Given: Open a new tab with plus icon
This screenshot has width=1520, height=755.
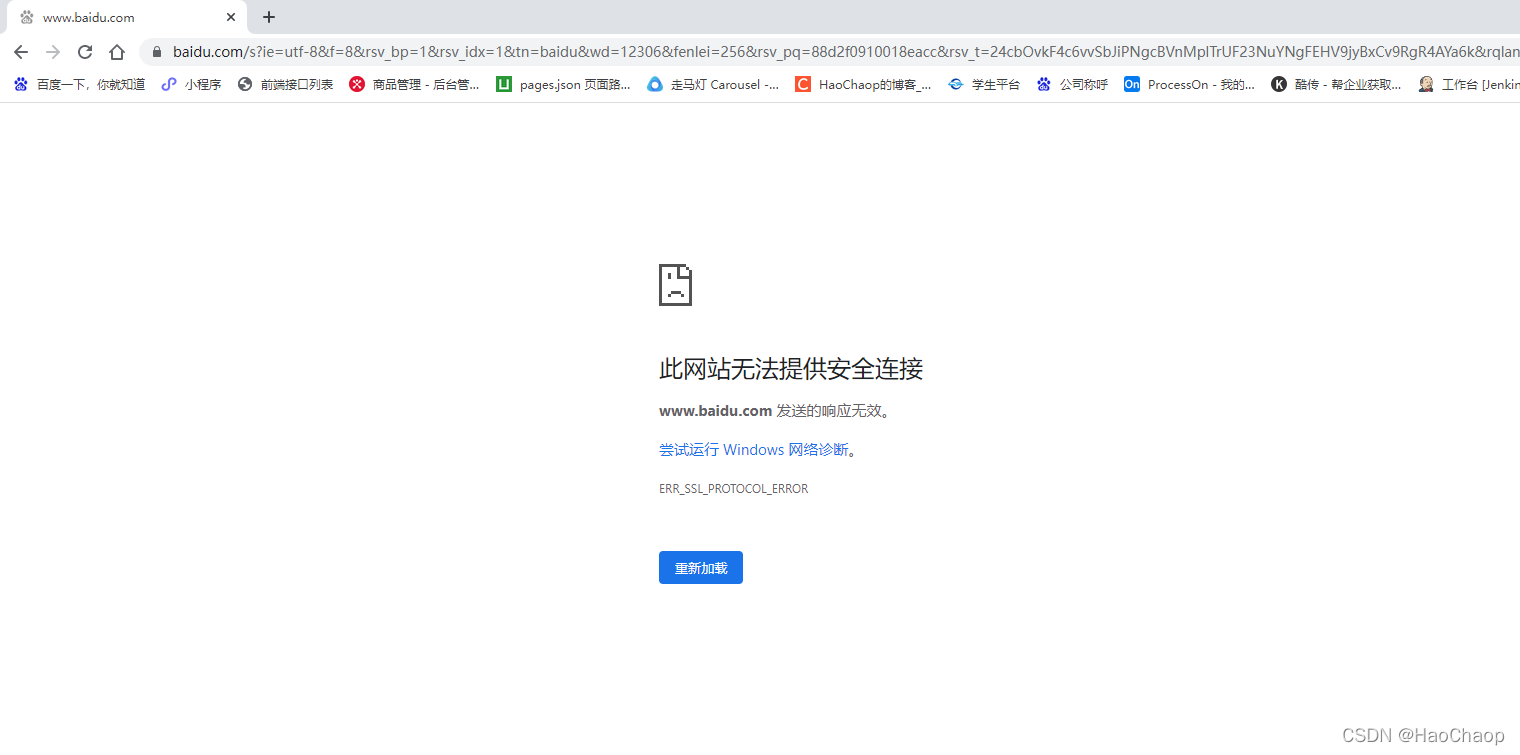Looking at the screenshot, I should coord(269,17).
